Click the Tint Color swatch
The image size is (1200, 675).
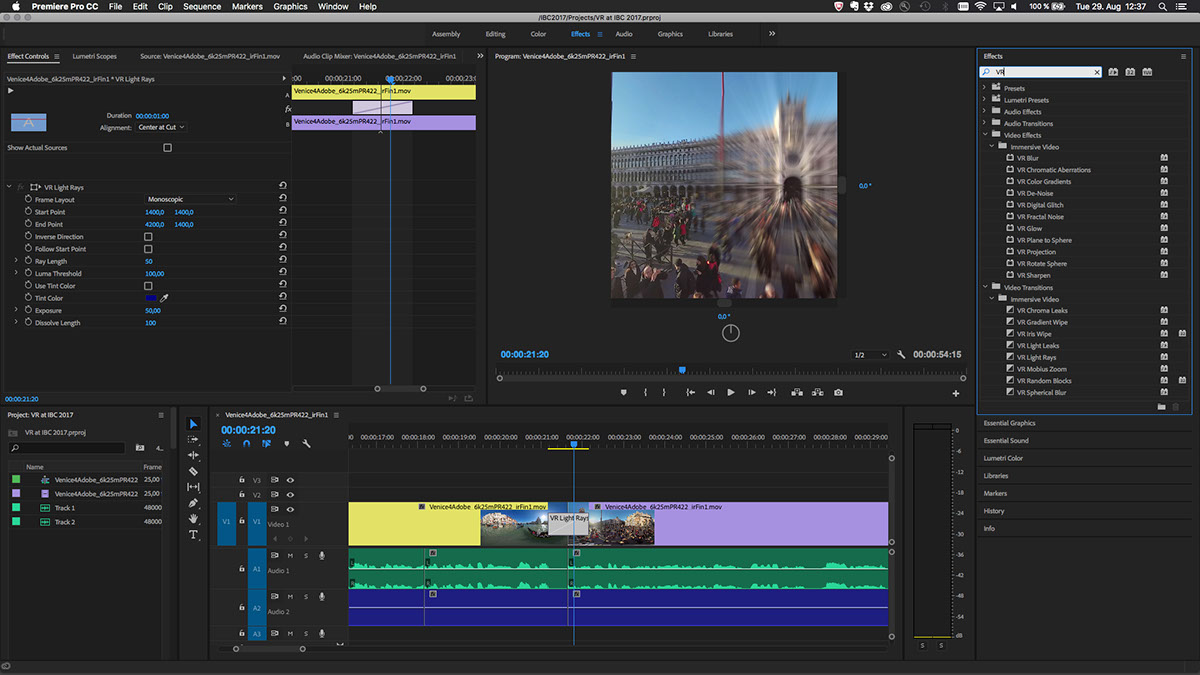pos(151,298)
